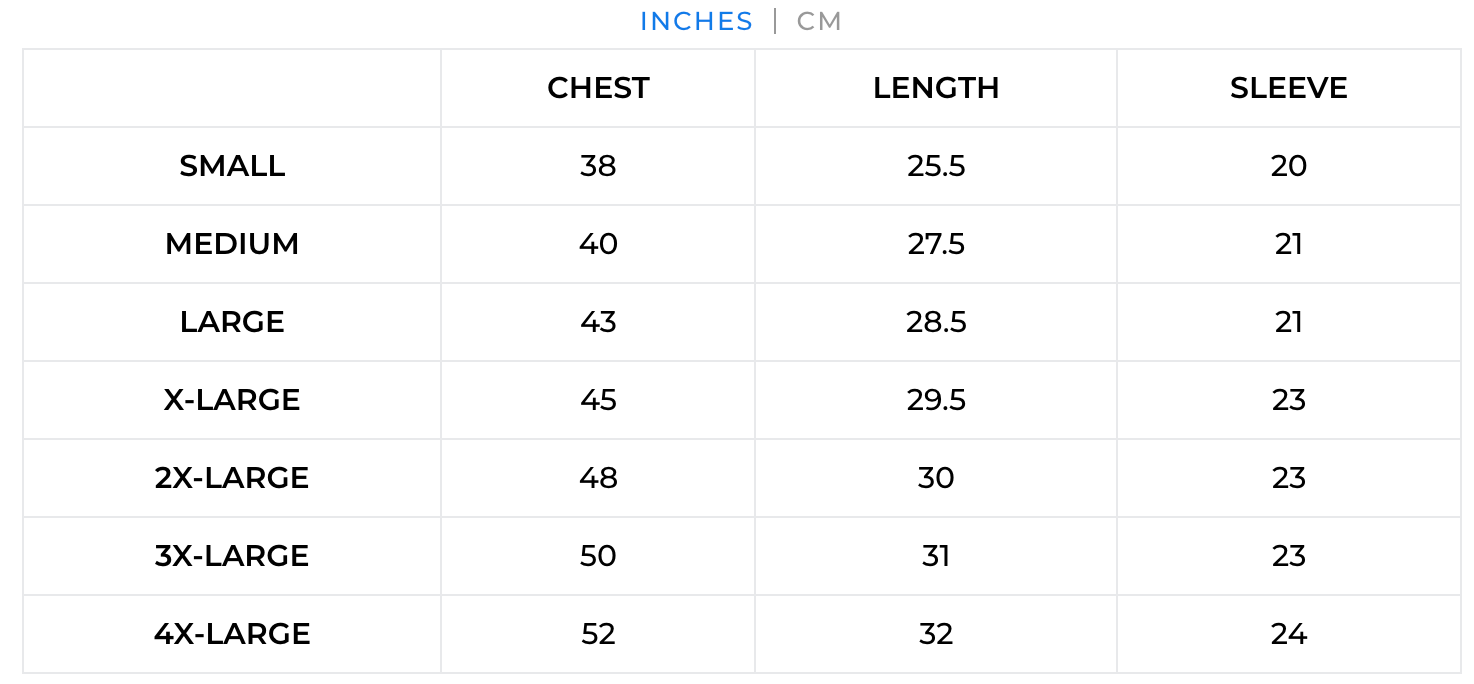Select the 4X-LARGE size row label
Image resolution: width=1474 pixels, height=684 pixels.
232,634
